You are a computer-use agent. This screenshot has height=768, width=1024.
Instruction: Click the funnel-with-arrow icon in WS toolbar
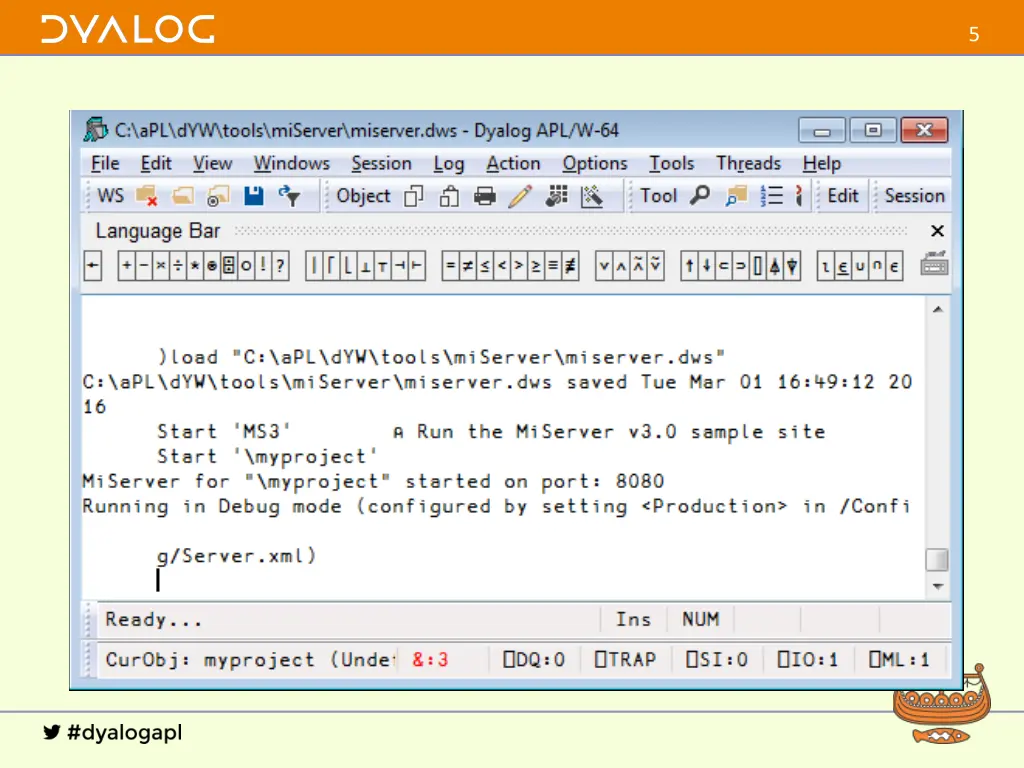289,196
